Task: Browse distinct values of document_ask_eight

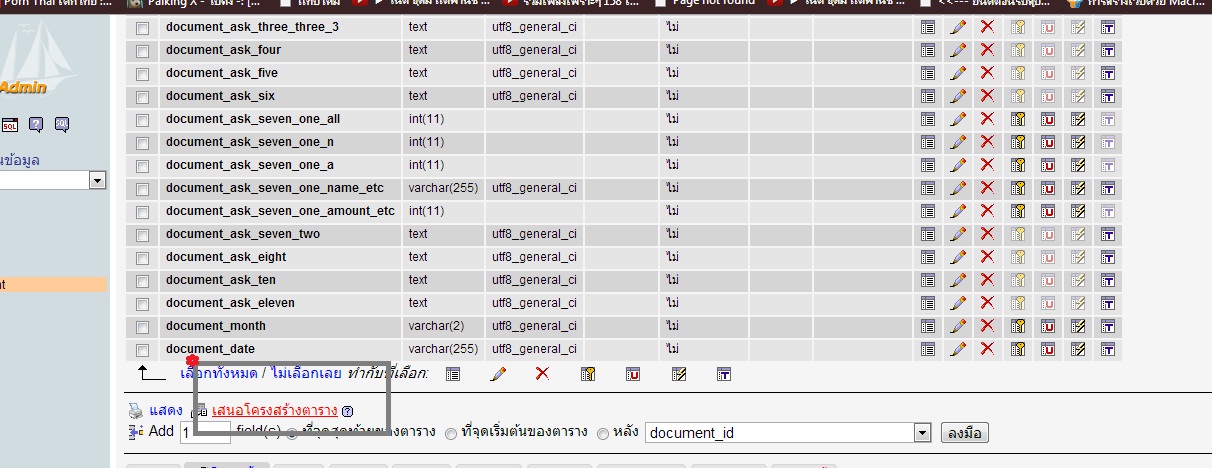Action: 928,257
